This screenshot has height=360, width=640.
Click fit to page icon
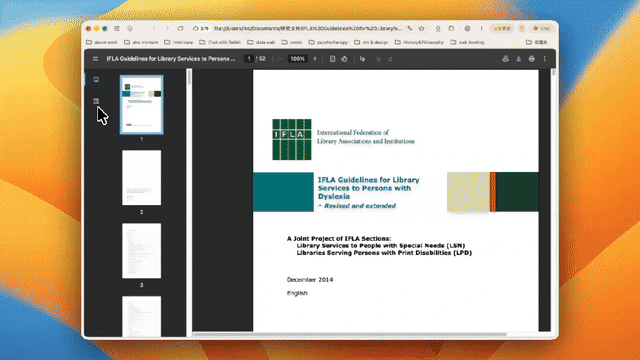332,59
